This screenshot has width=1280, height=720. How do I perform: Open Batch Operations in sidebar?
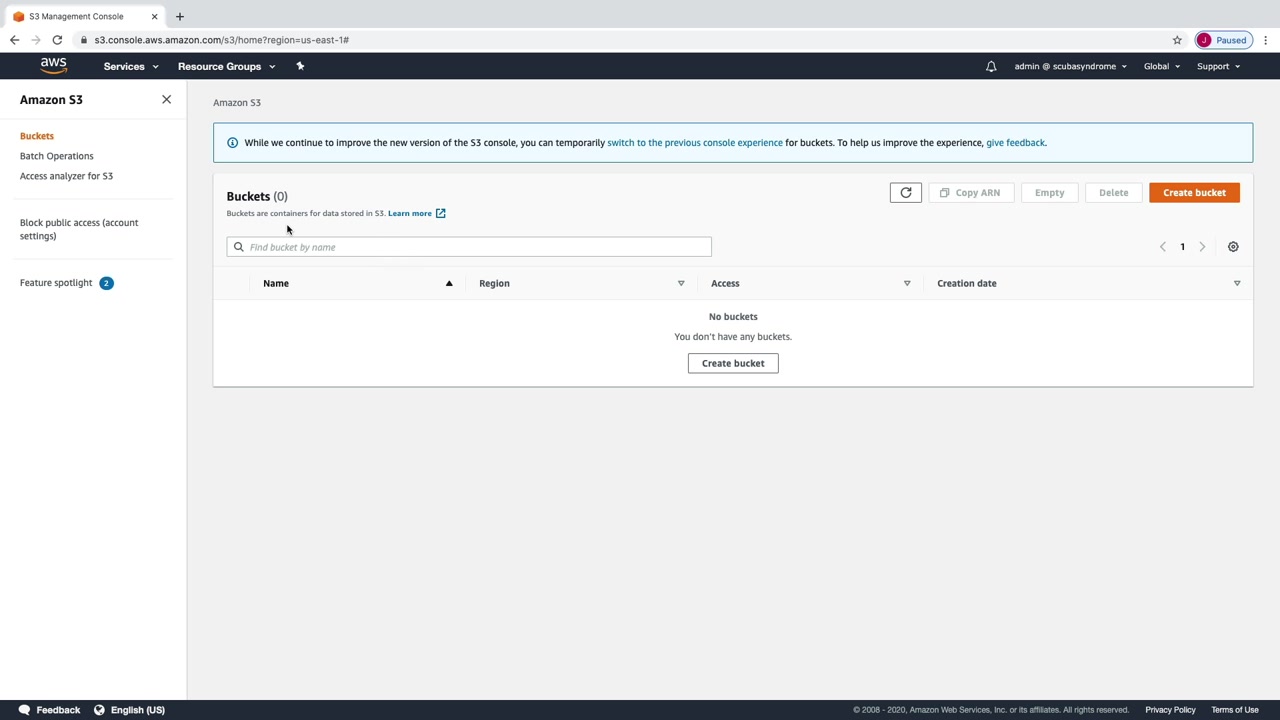point(57,156)
